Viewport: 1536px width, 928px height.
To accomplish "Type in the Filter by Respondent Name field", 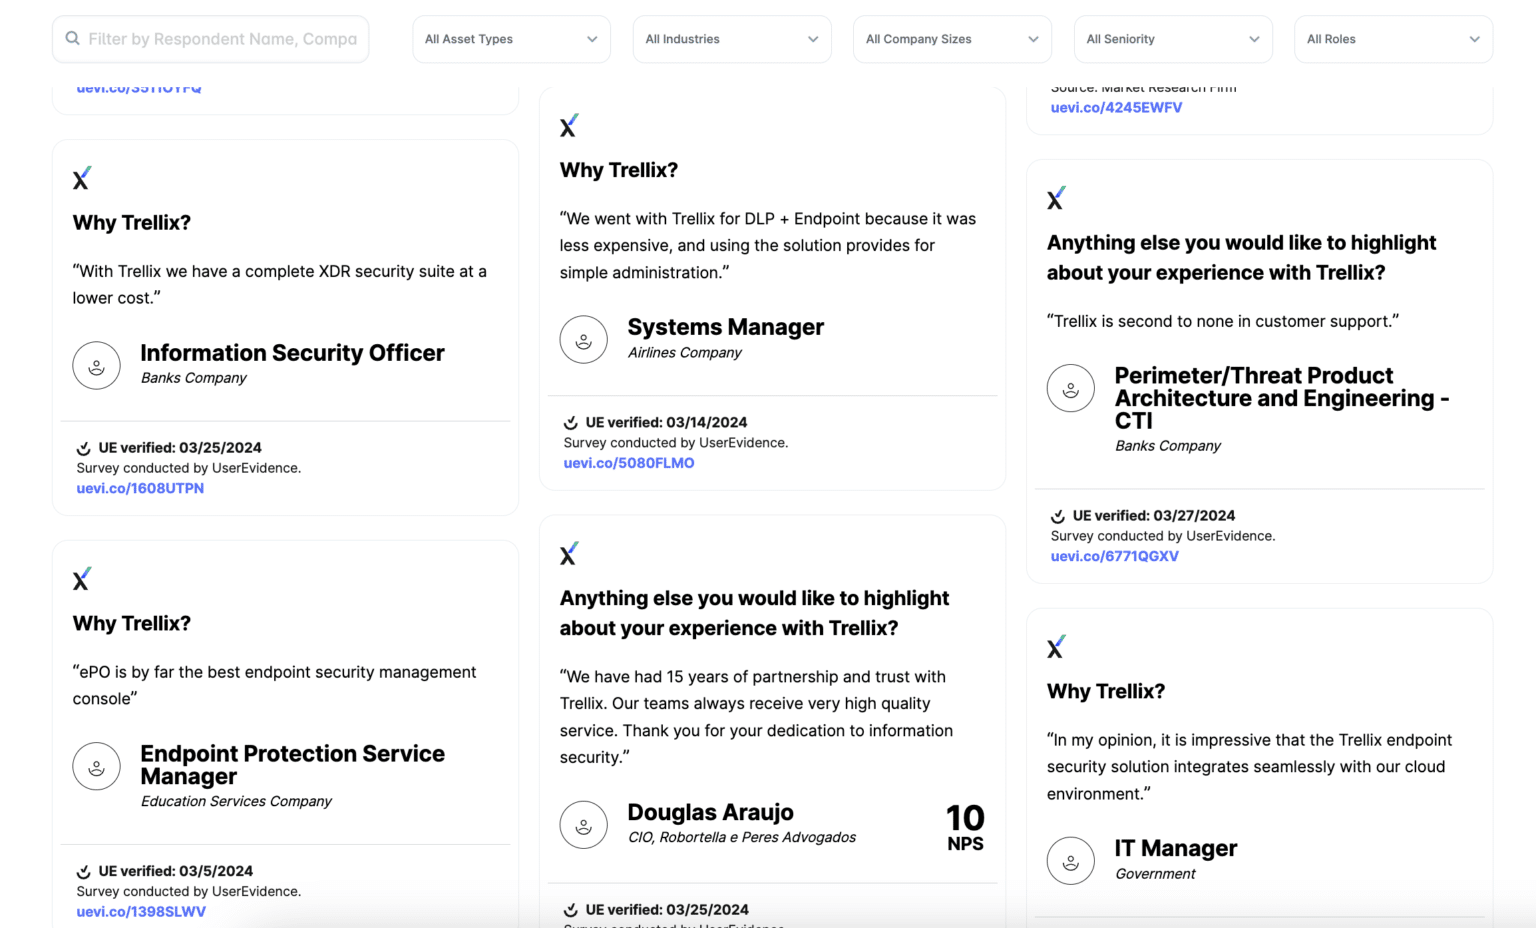I will [222, 39].
